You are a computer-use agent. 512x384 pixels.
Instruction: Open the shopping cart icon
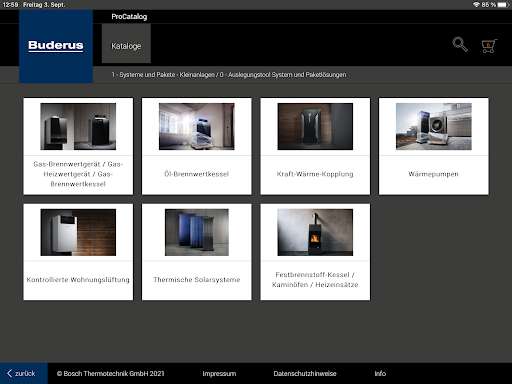pos(489,46)
